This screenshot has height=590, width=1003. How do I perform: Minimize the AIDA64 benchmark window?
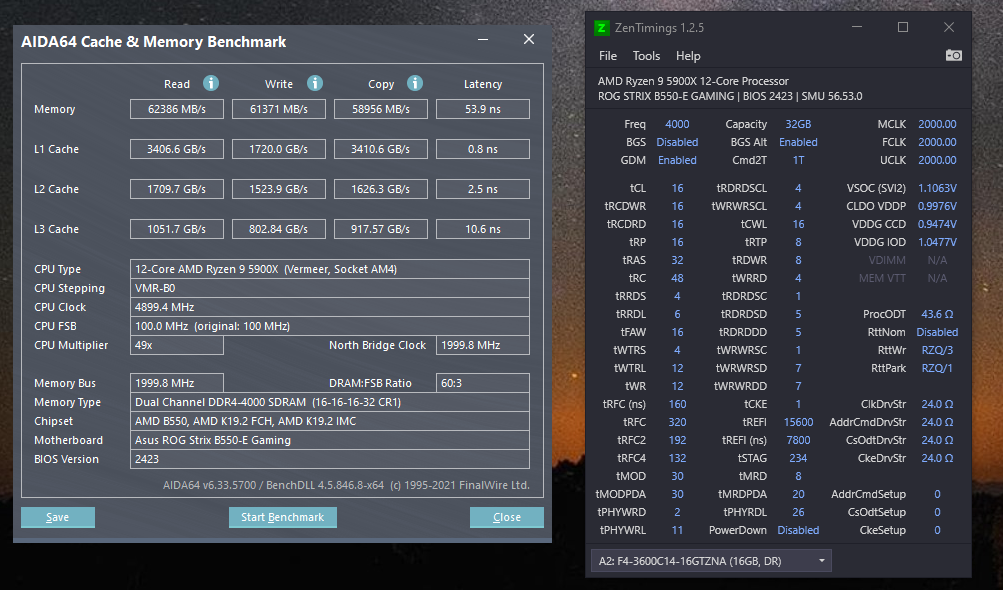[x=483, y=40]
